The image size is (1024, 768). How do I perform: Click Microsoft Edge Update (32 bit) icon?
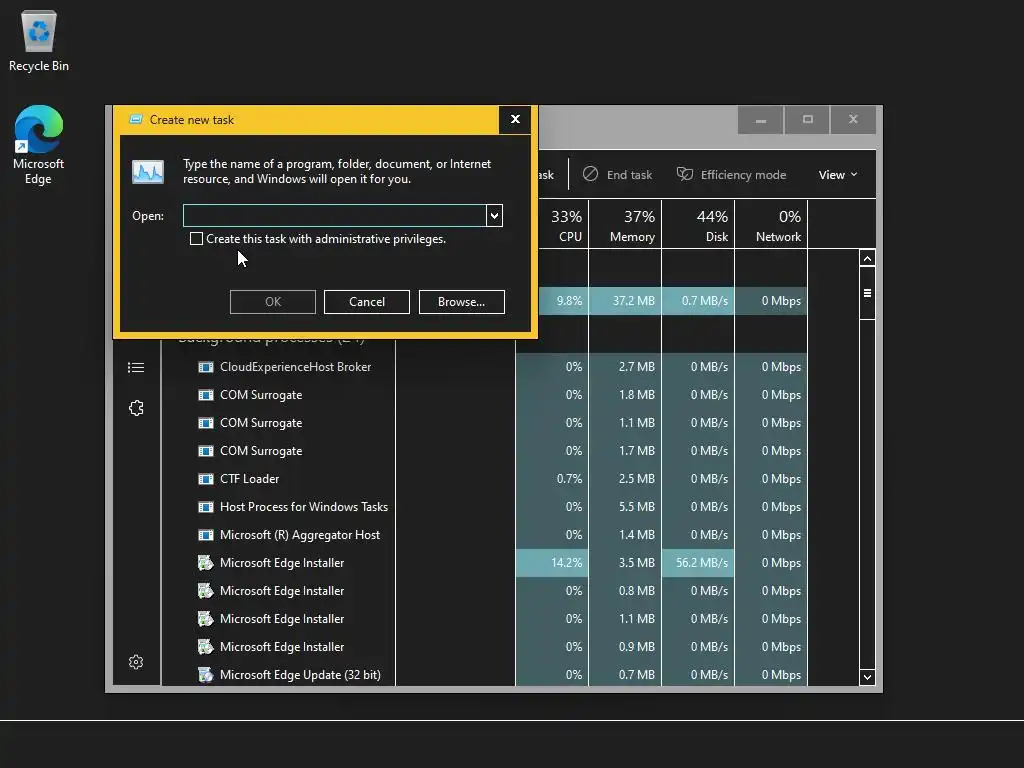[x=206, y=675]
